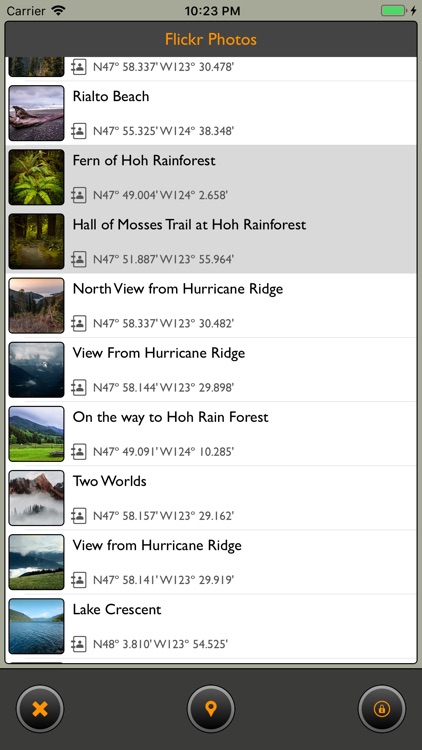Screen dimensions: 422x750
Task: Tap coordinates N47° 55.325' W124° 38.348'
Action: pos(163,131)
